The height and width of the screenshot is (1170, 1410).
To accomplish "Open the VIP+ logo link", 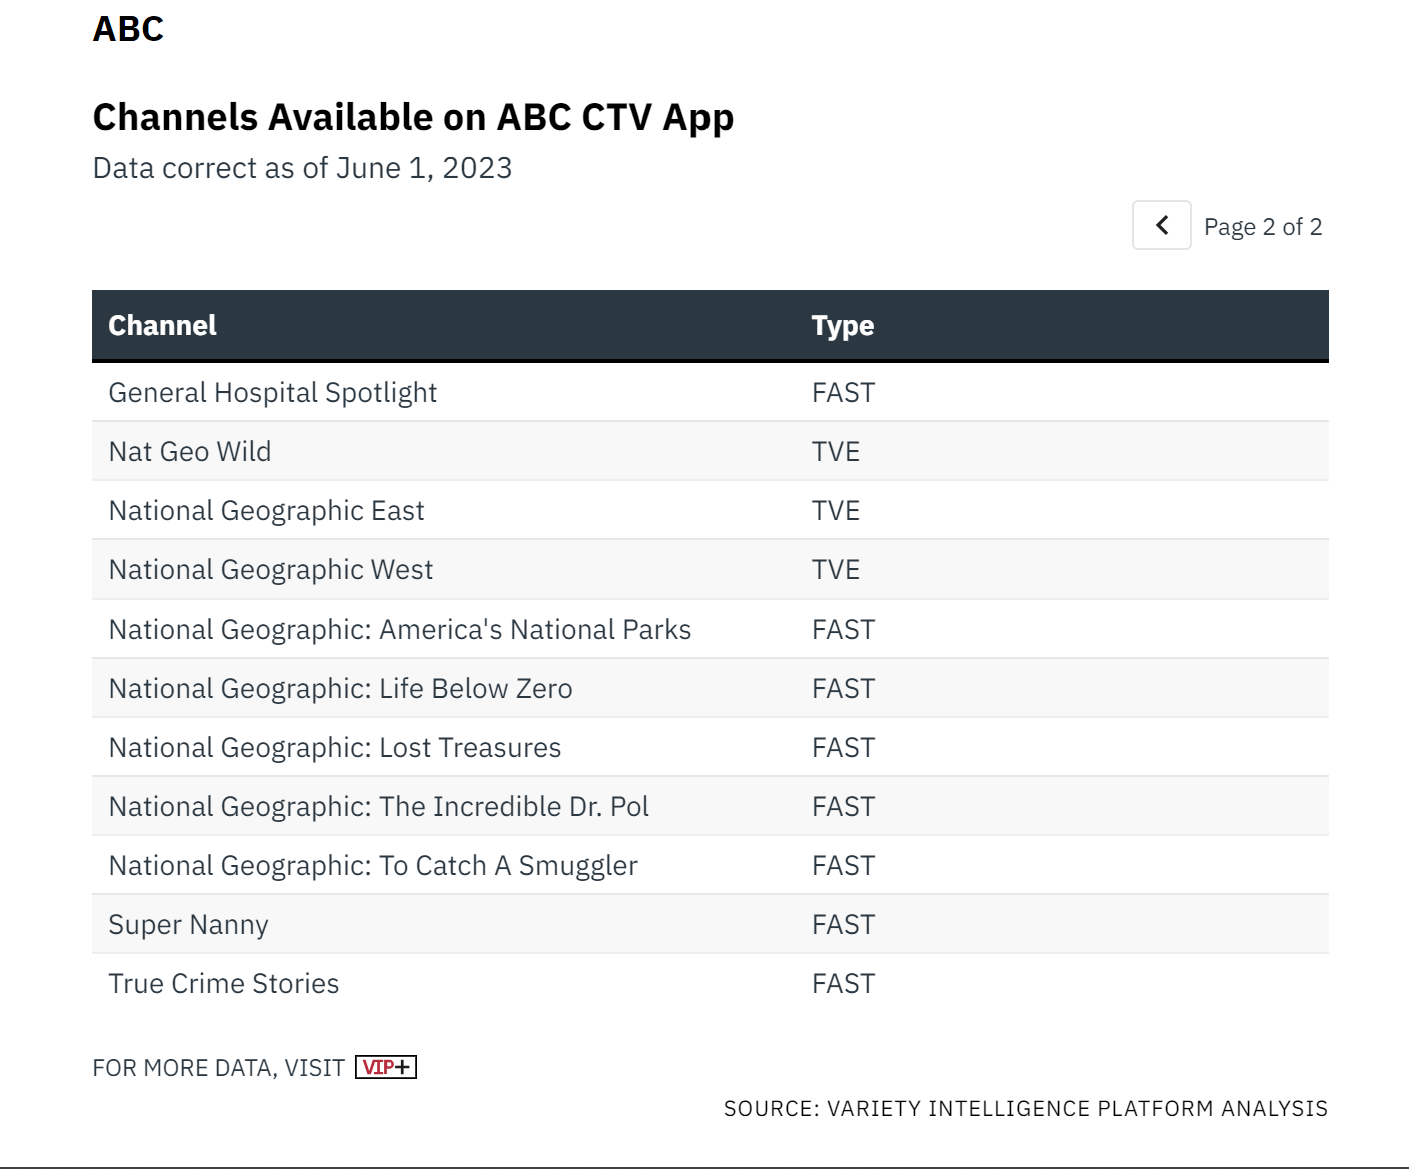I will 386,1067.
